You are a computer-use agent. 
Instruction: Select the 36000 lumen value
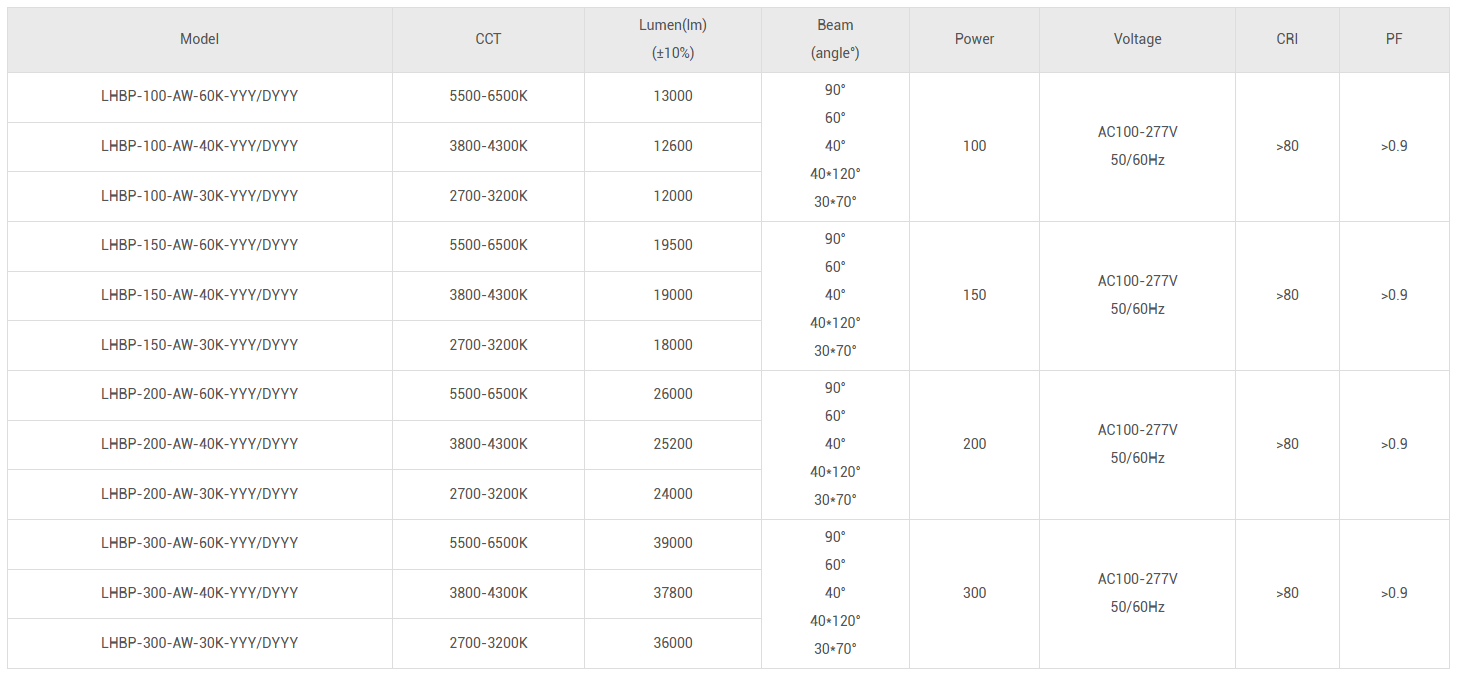[x=673, y=643]
